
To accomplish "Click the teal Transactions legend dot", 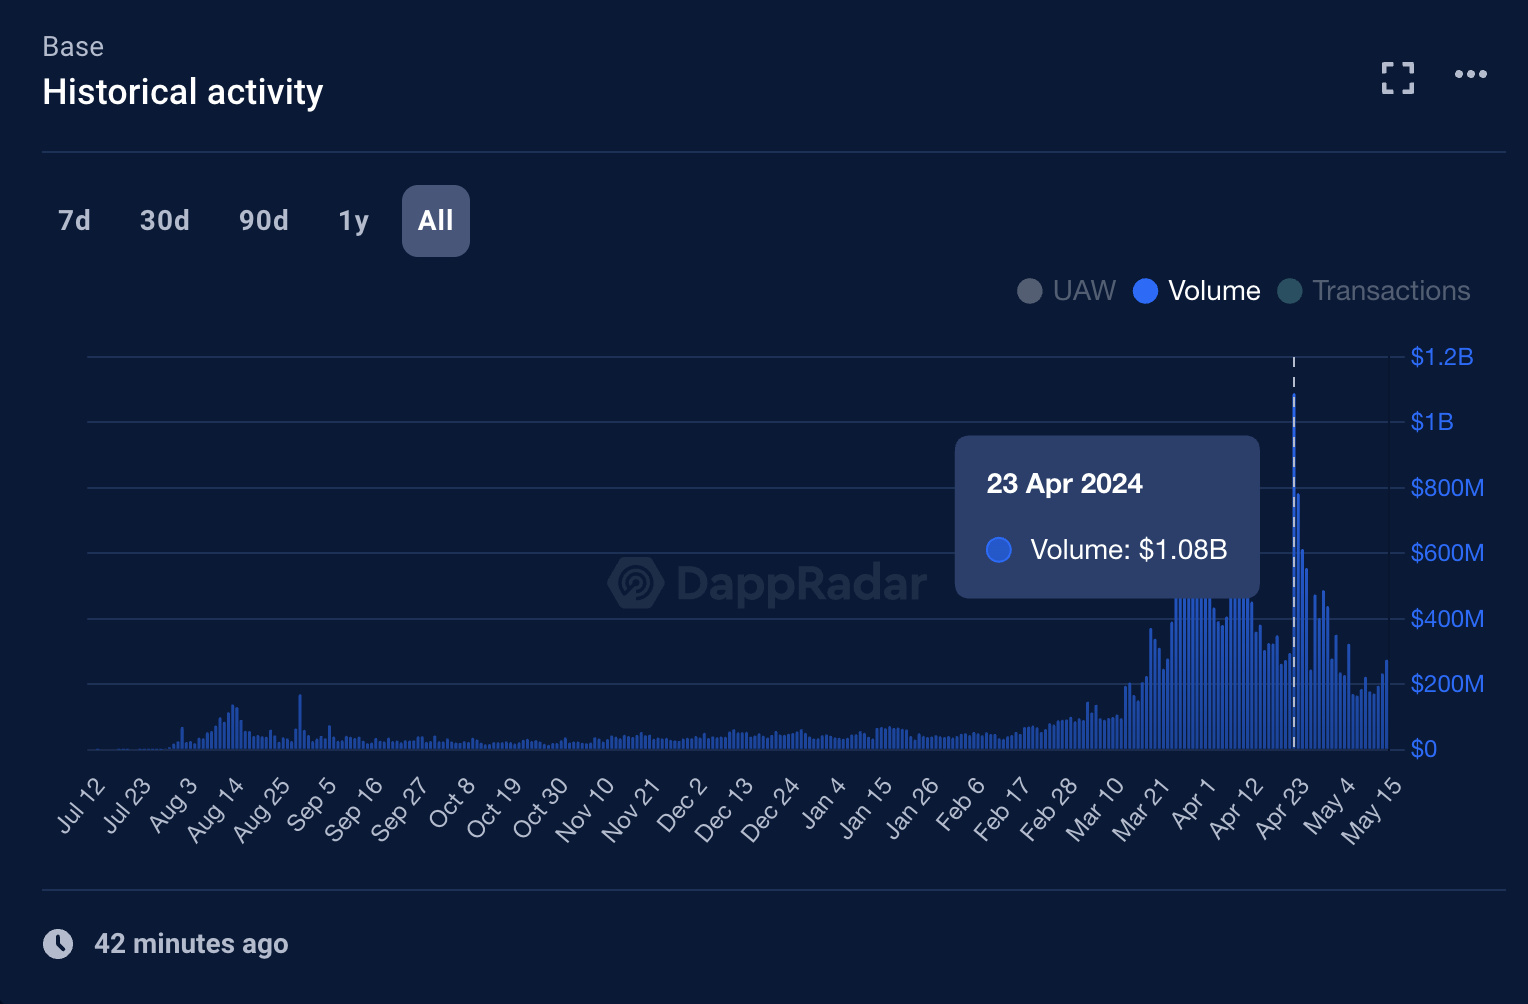I will coord(1290,291).
